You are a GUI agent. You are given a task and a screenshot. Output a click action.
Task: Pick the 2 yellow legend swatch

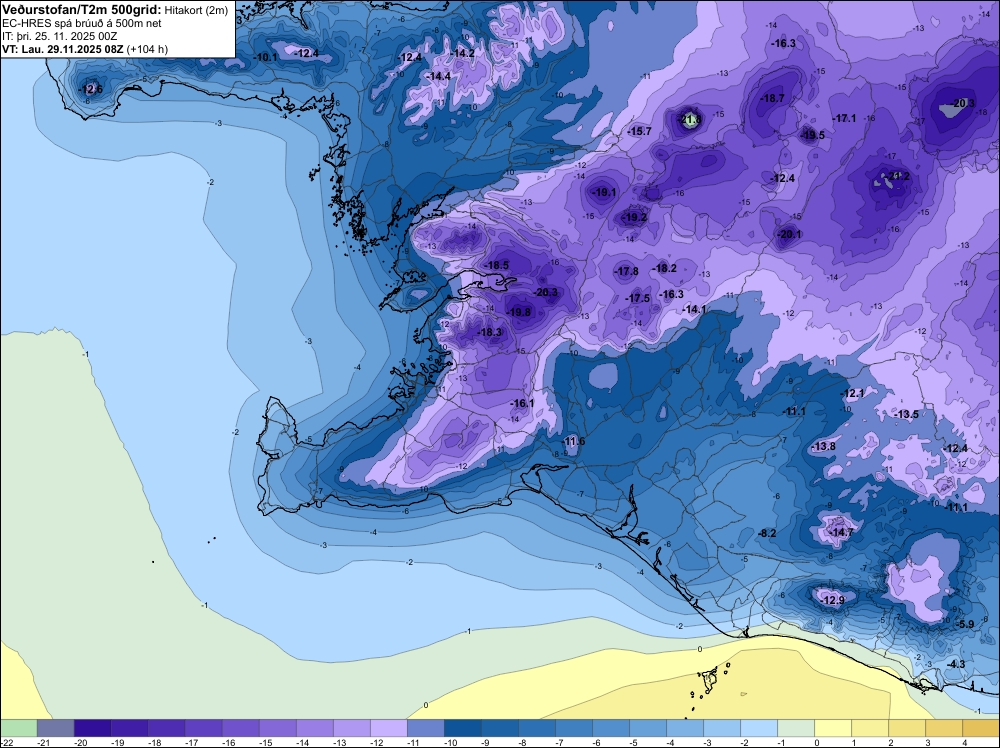coord(906,728)
